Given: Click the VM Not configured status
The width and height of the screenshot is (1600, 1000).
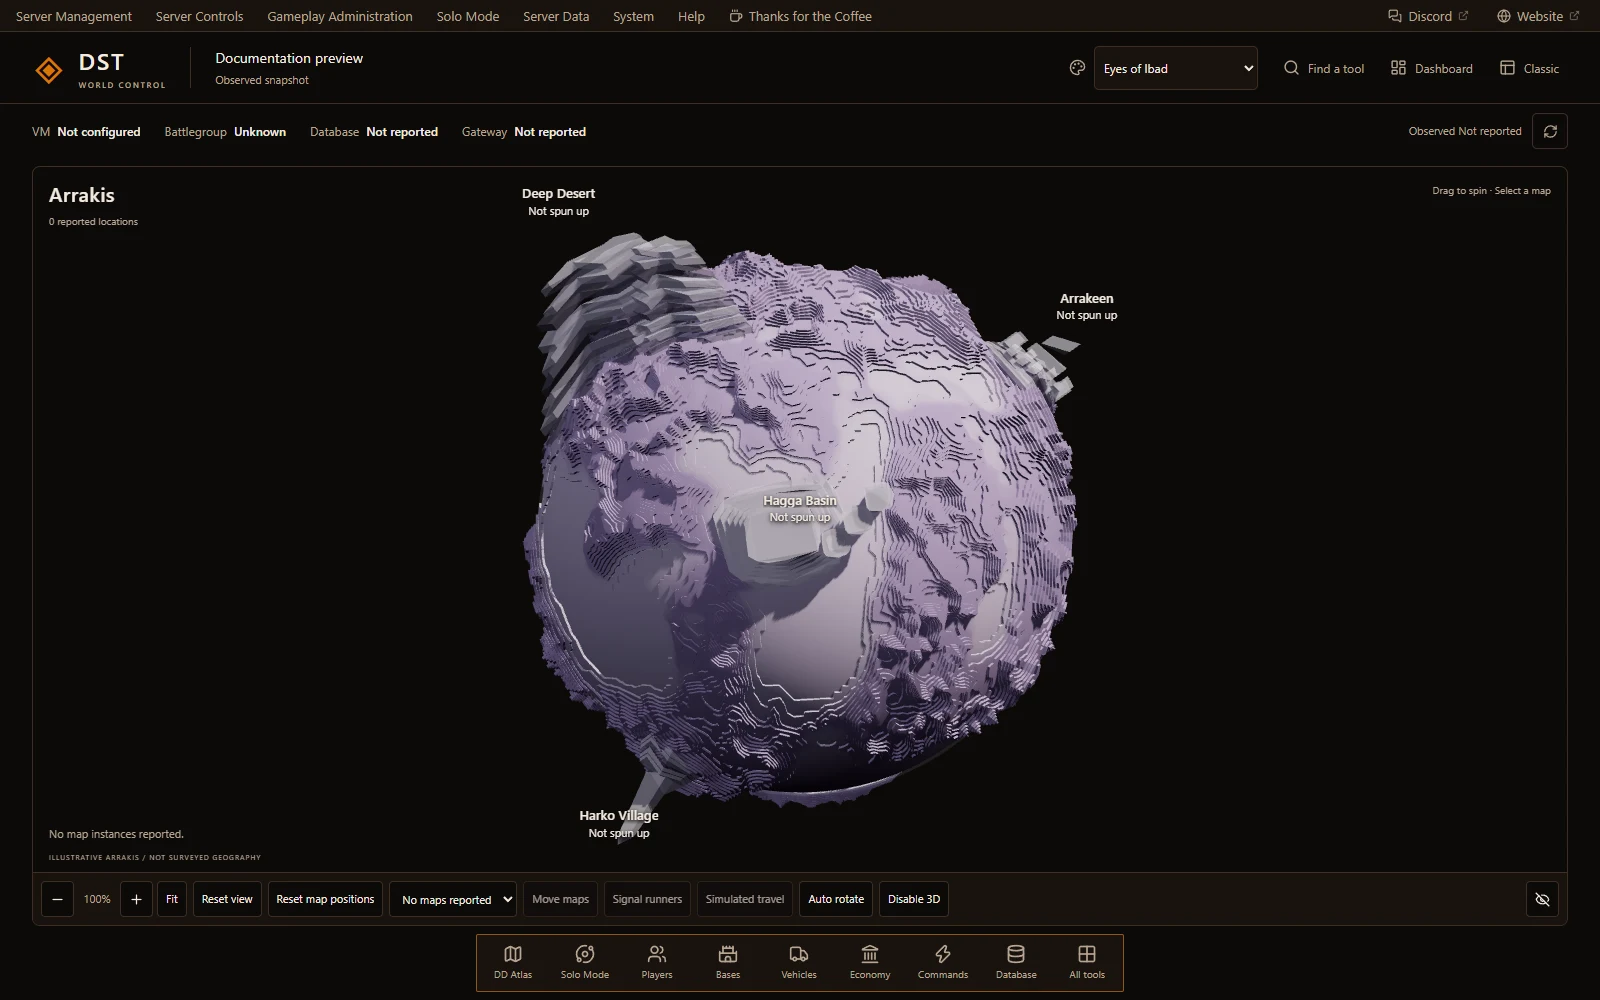Looking at the screenshot, I should (x=86, y=131).
